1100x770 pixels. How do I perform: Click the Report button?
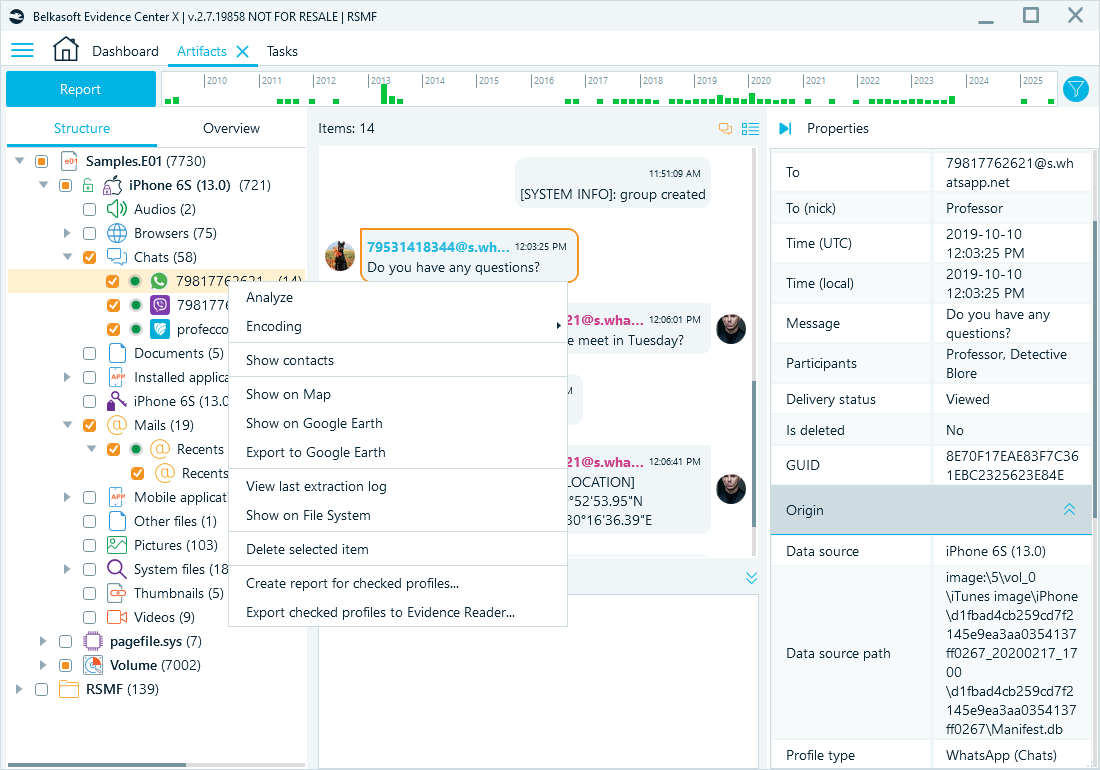[80, 89]
